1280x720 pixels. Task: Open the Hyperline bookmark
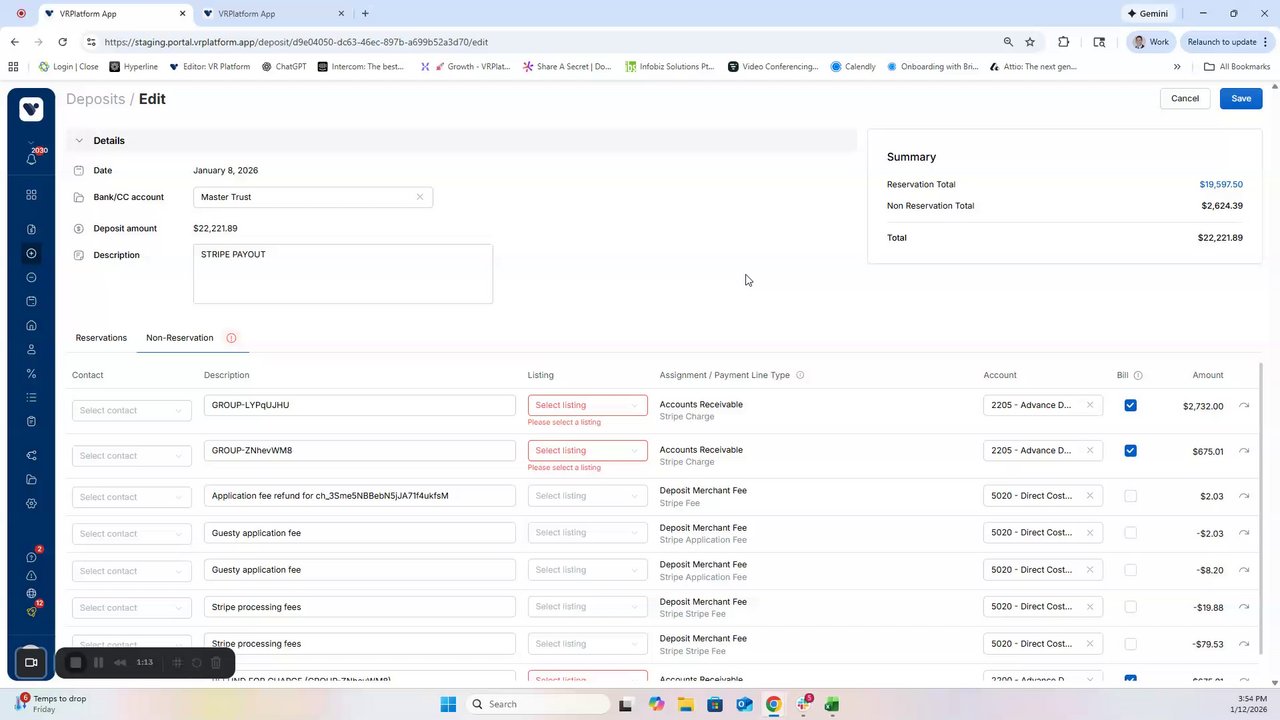point(133,67)
